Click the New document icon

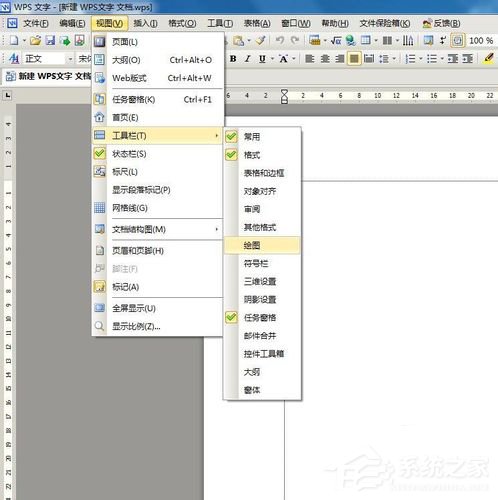coord(14,41)
